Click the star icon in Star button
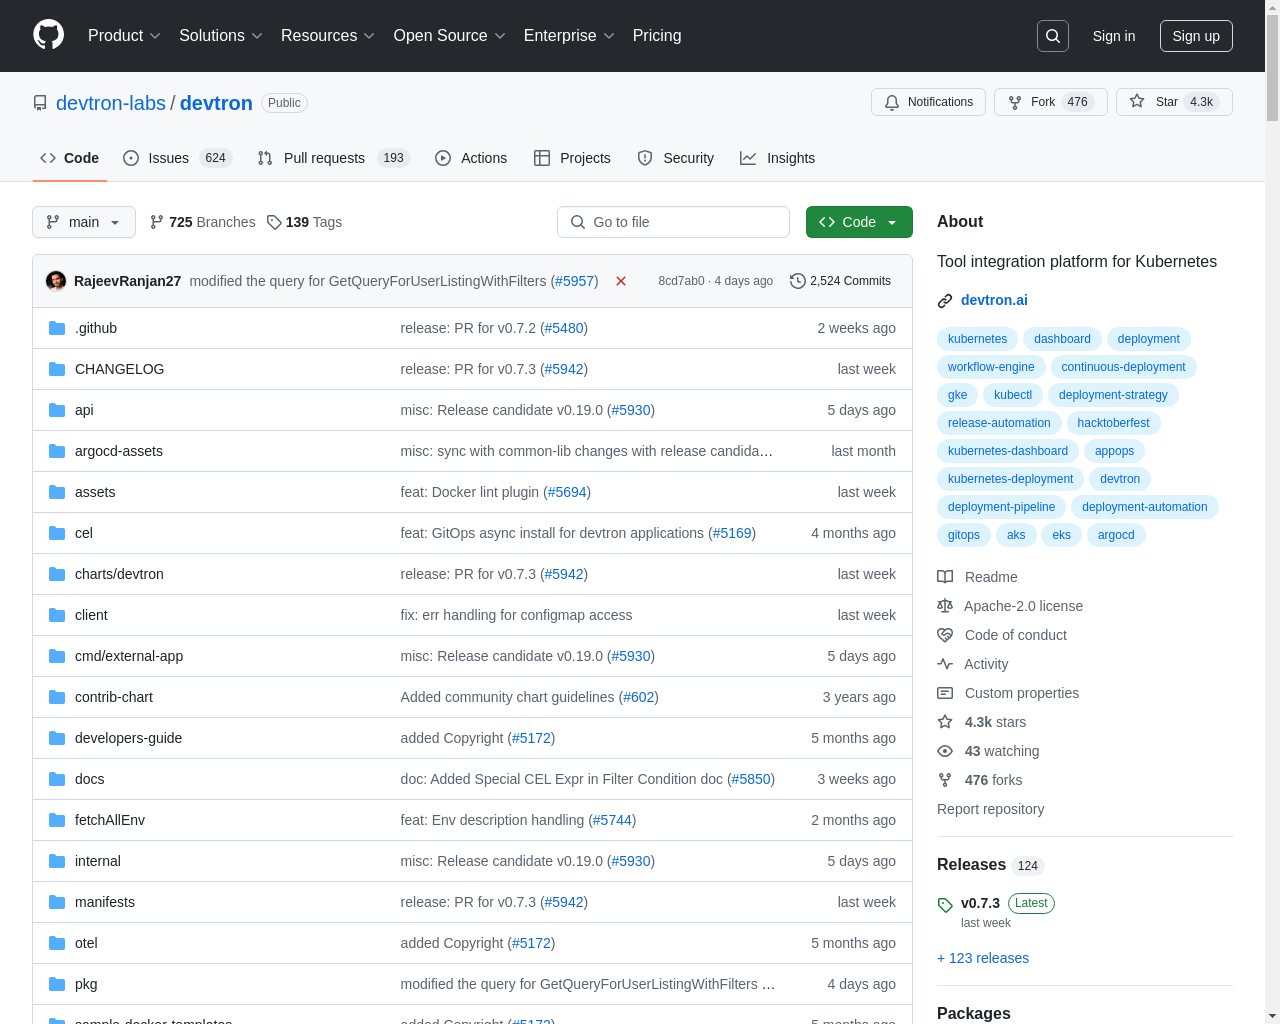1280x1024 pixels. tap(1137, 101)
